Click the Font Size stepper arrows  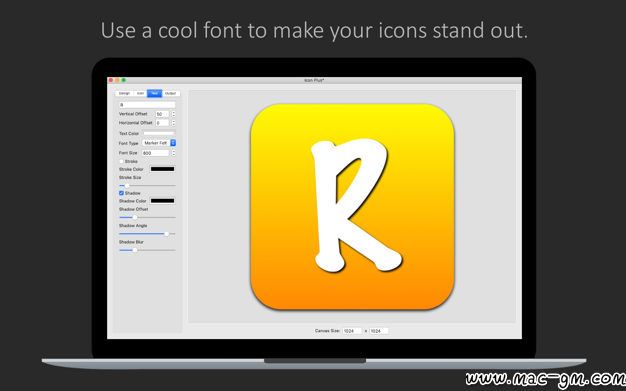(x=173, y=153)
